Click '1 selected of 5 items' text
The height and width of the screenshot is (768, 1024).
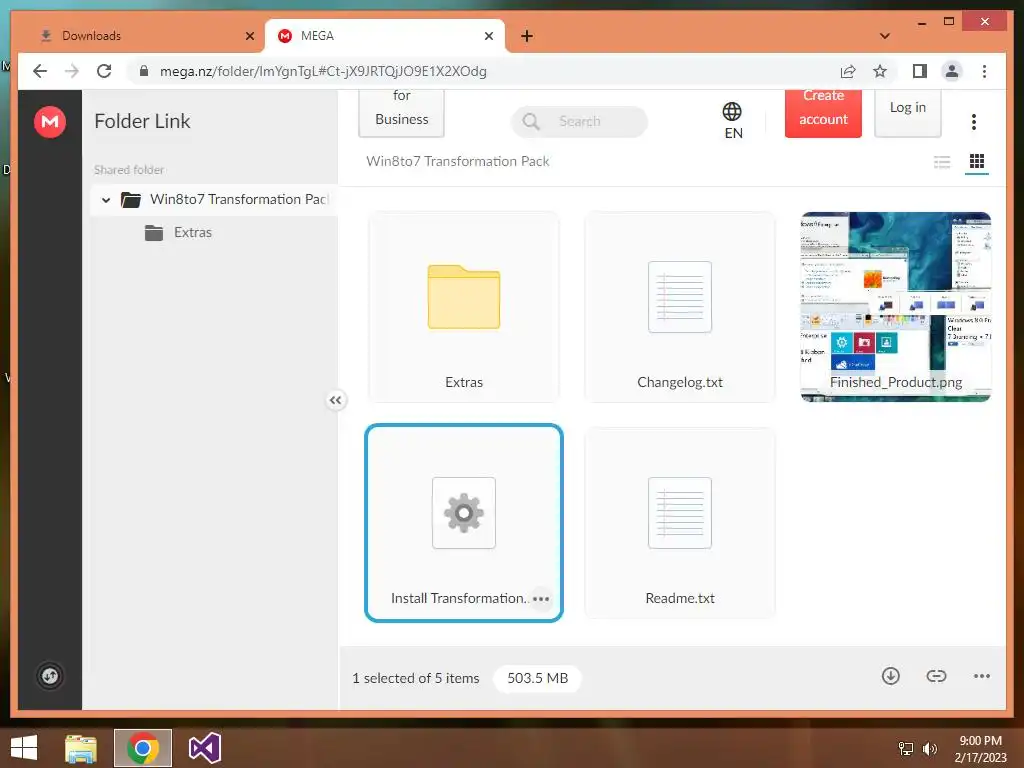pyautogui.click(x=415, y=678)
